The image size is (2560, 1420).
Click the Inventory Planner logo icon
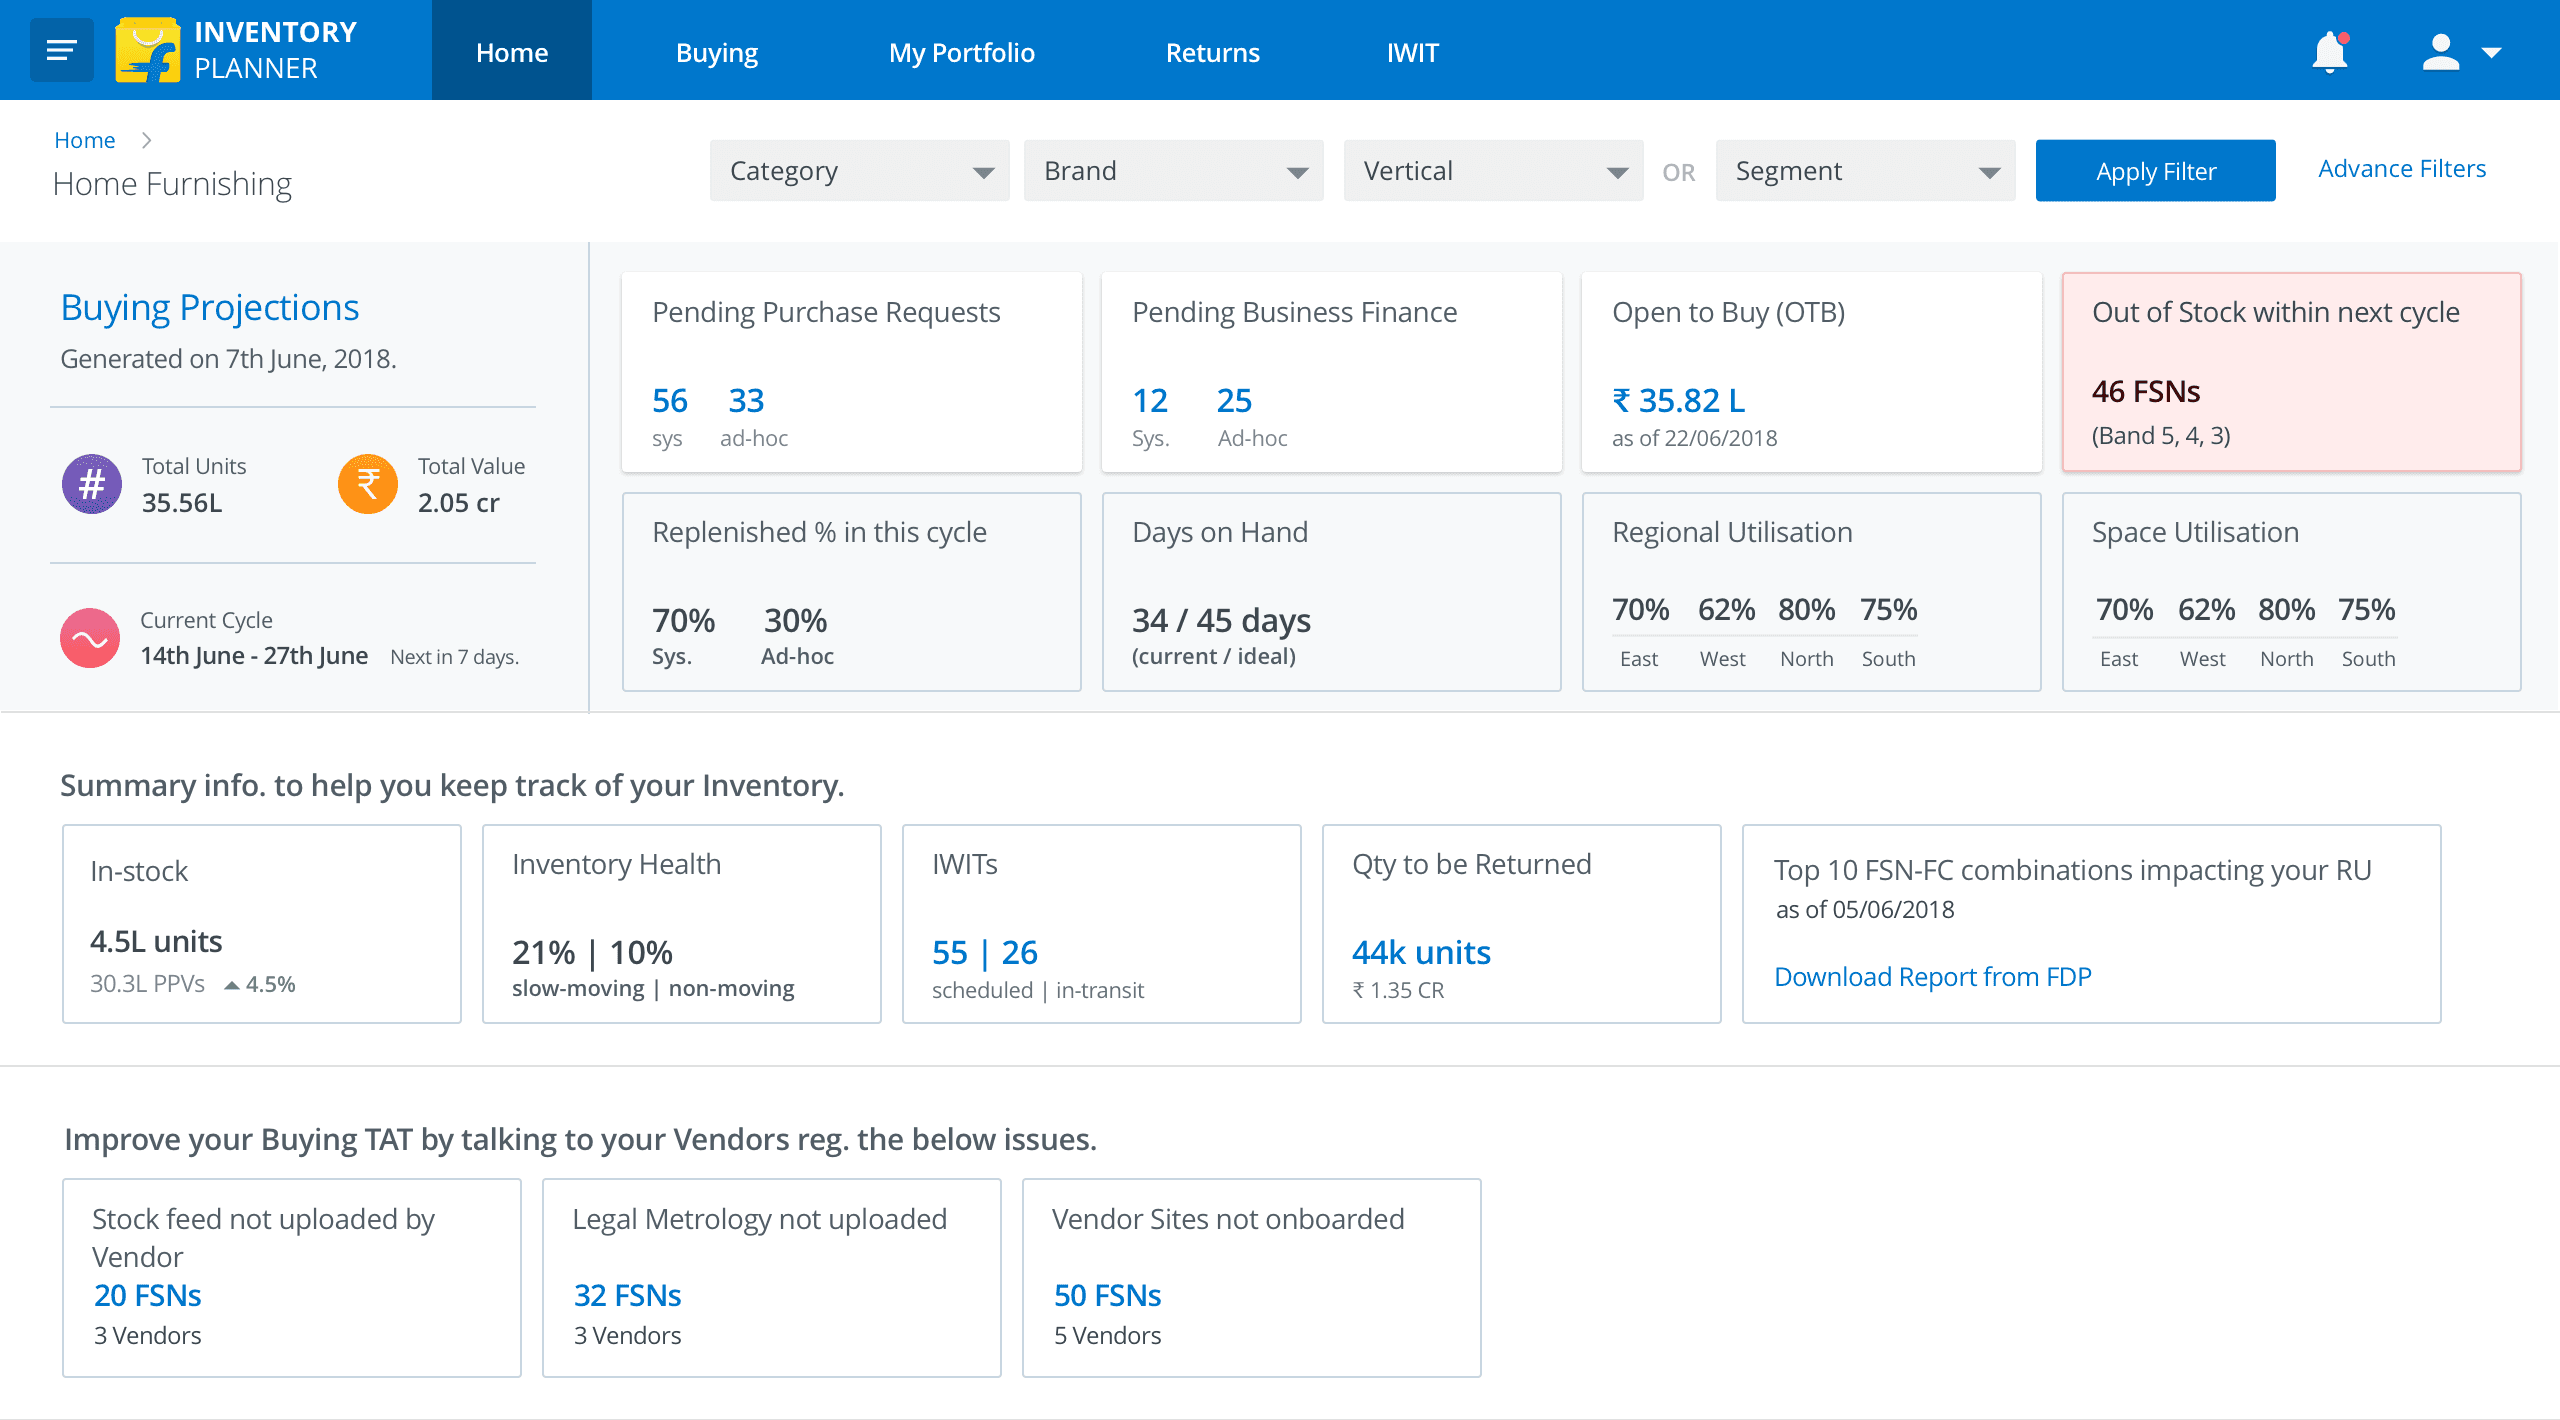[x=147, y=50]
